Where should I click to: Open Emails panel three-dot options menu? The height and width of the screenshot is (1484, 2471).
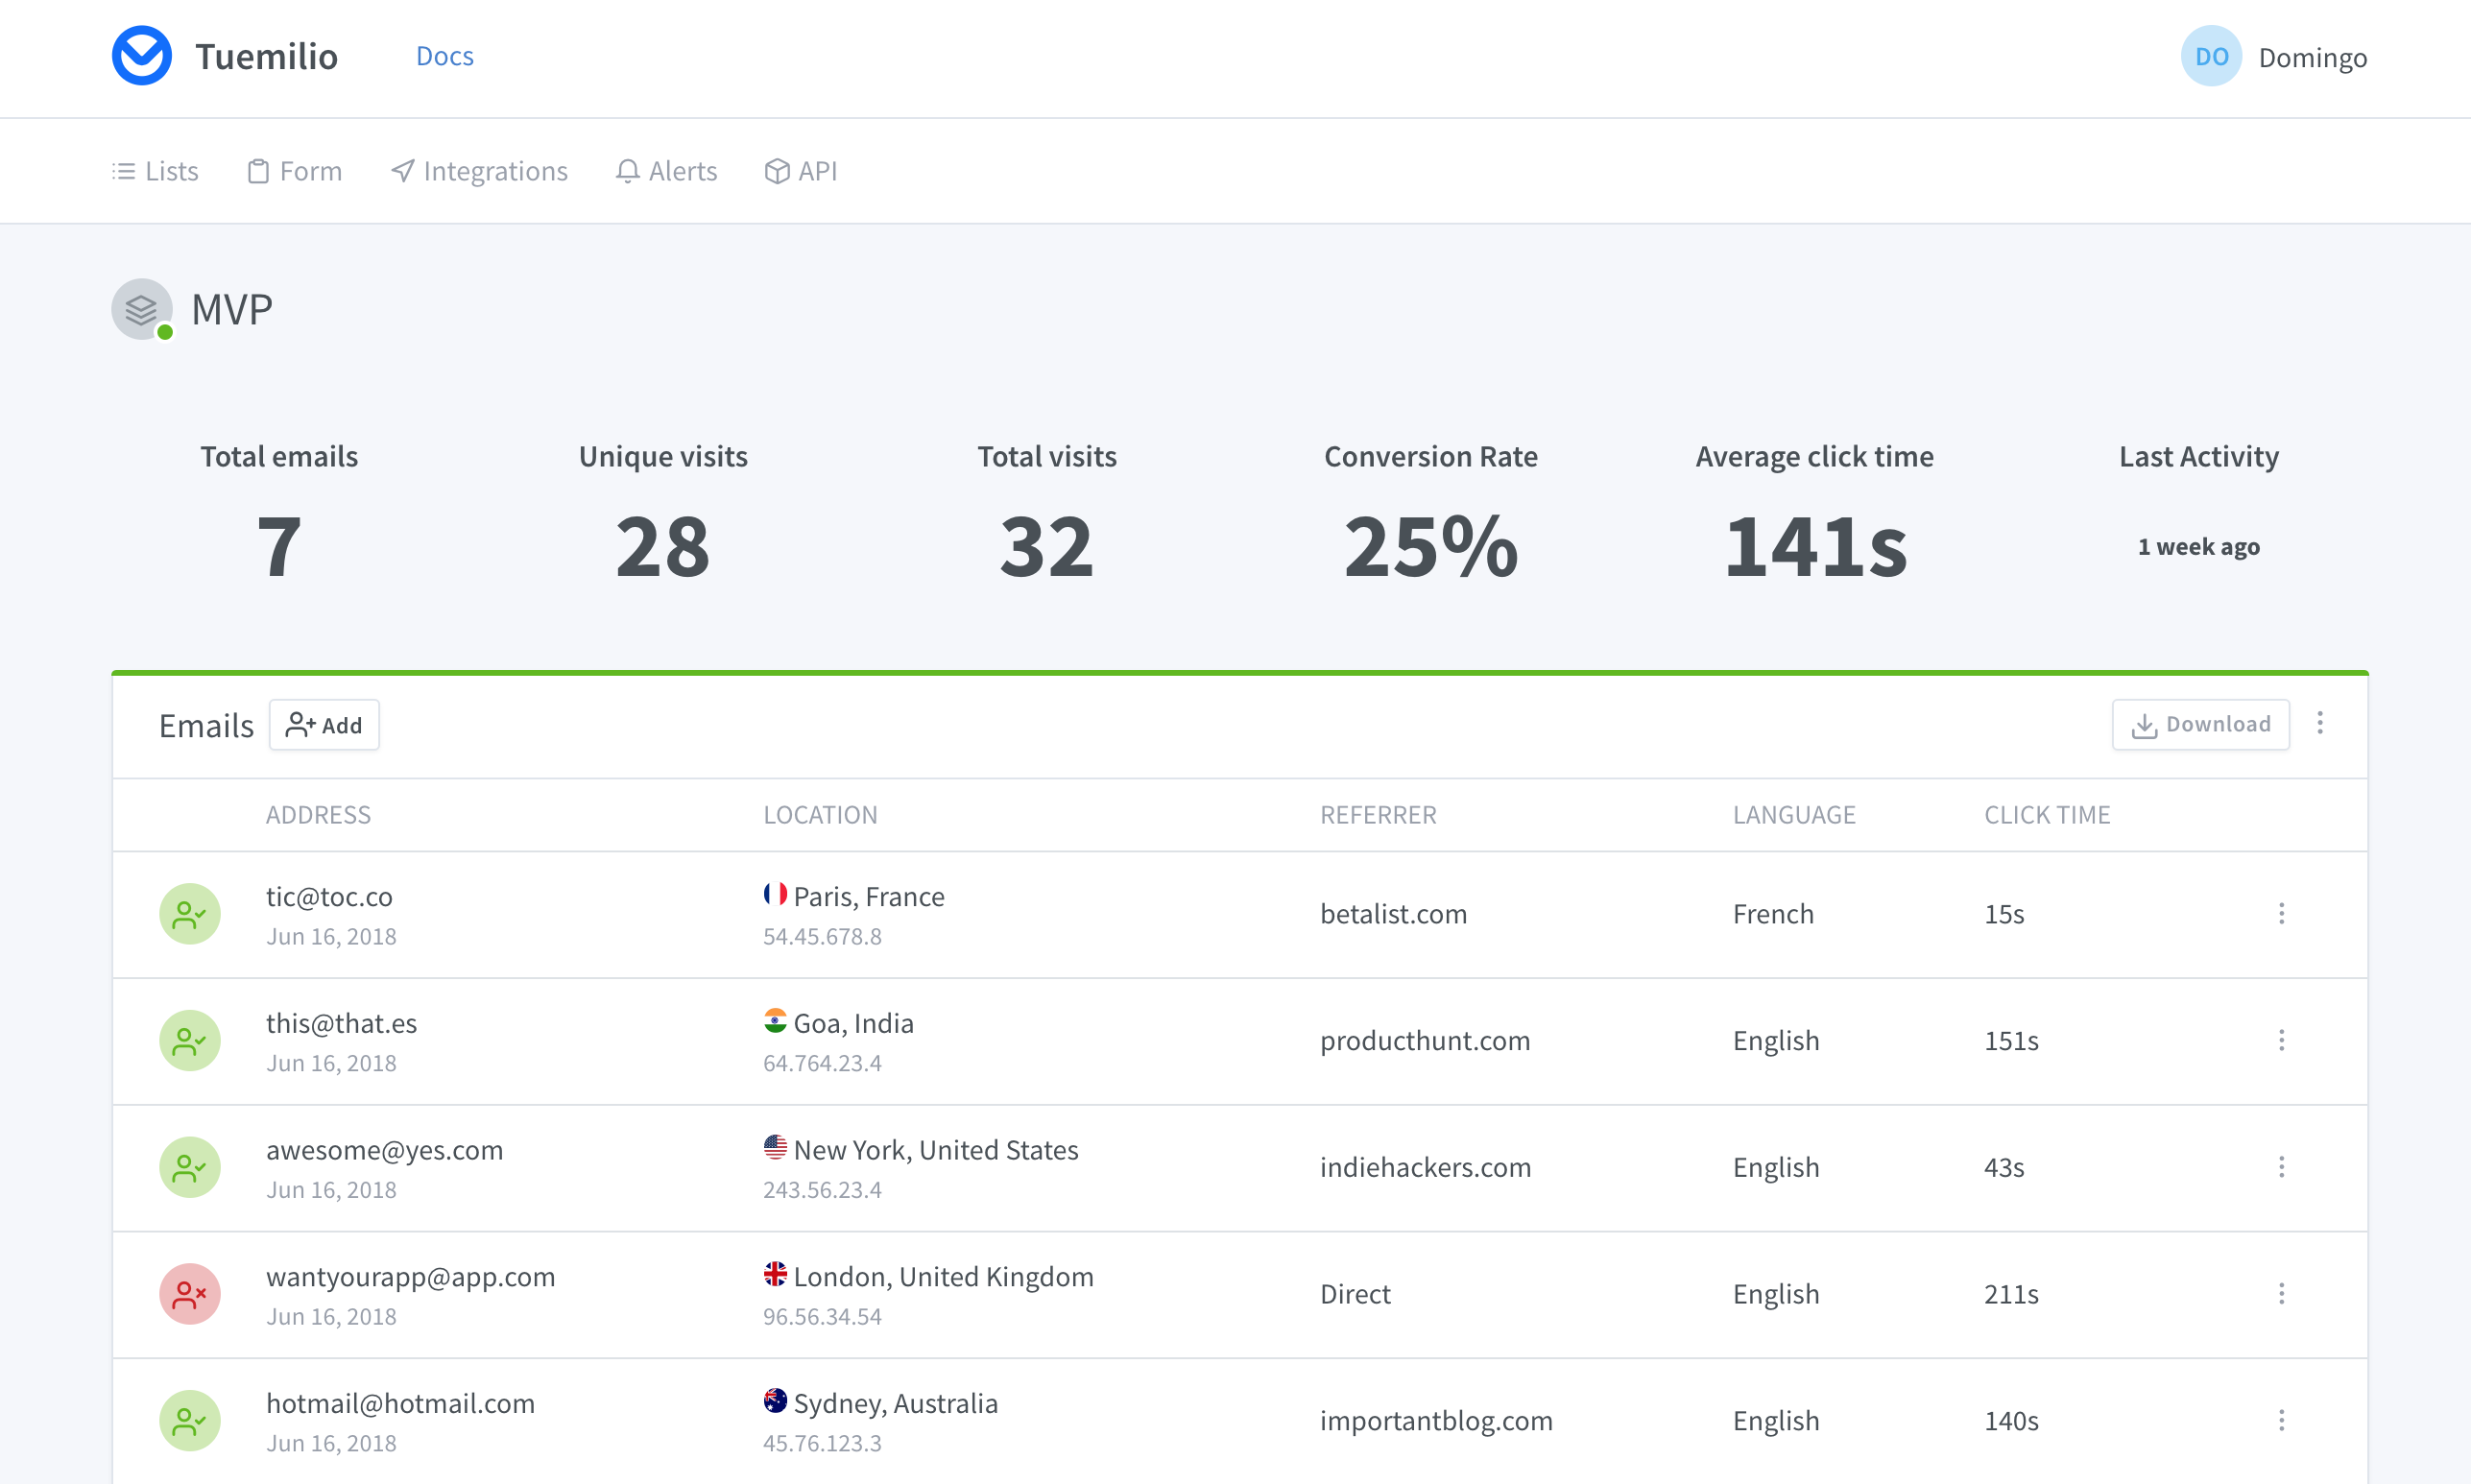point(2320,723)
